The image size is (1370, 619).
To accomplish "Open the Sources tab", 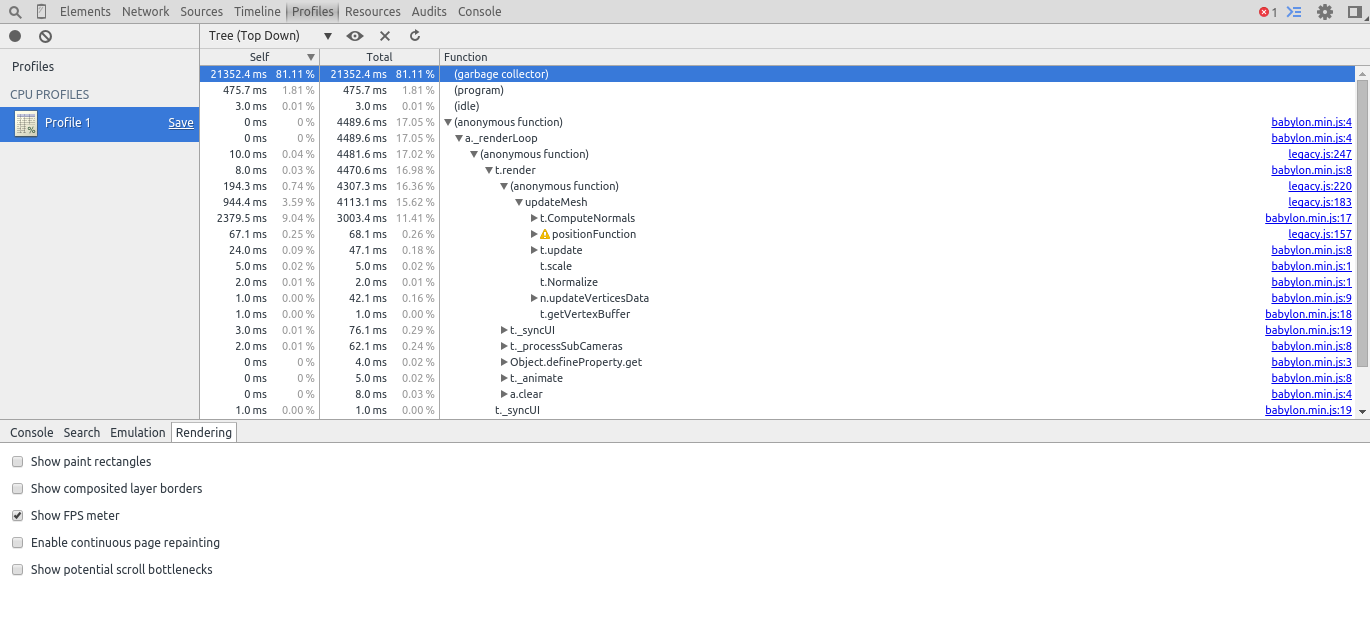I will tap(202, 12).
